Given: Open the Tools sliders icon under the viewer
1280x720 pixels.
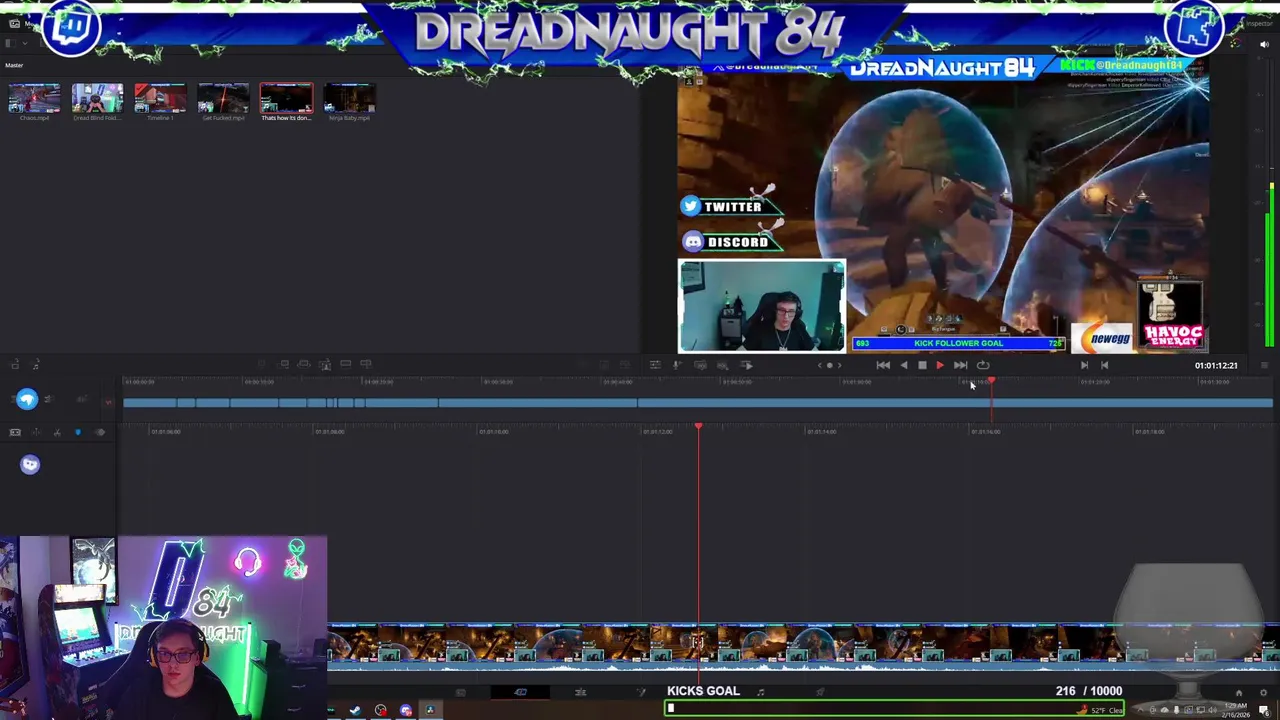Looking at the screenshot, I should coord(654,364).
